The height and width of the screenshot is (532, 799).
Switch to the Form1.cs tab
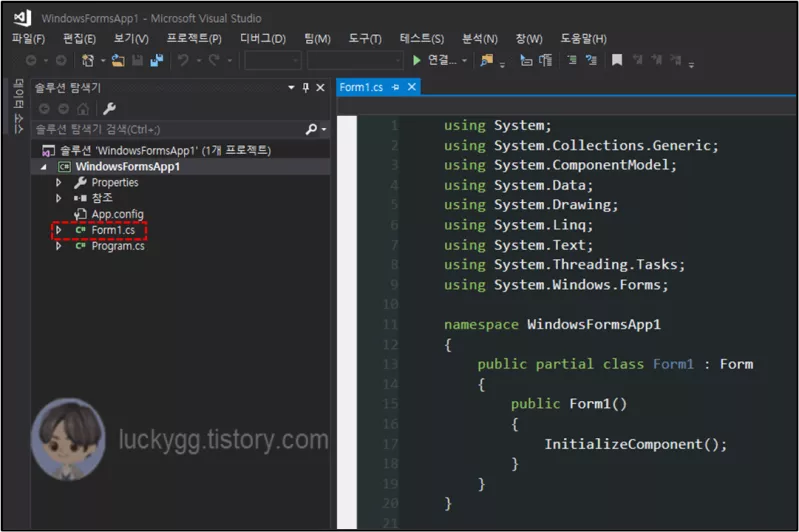[361, 87]
